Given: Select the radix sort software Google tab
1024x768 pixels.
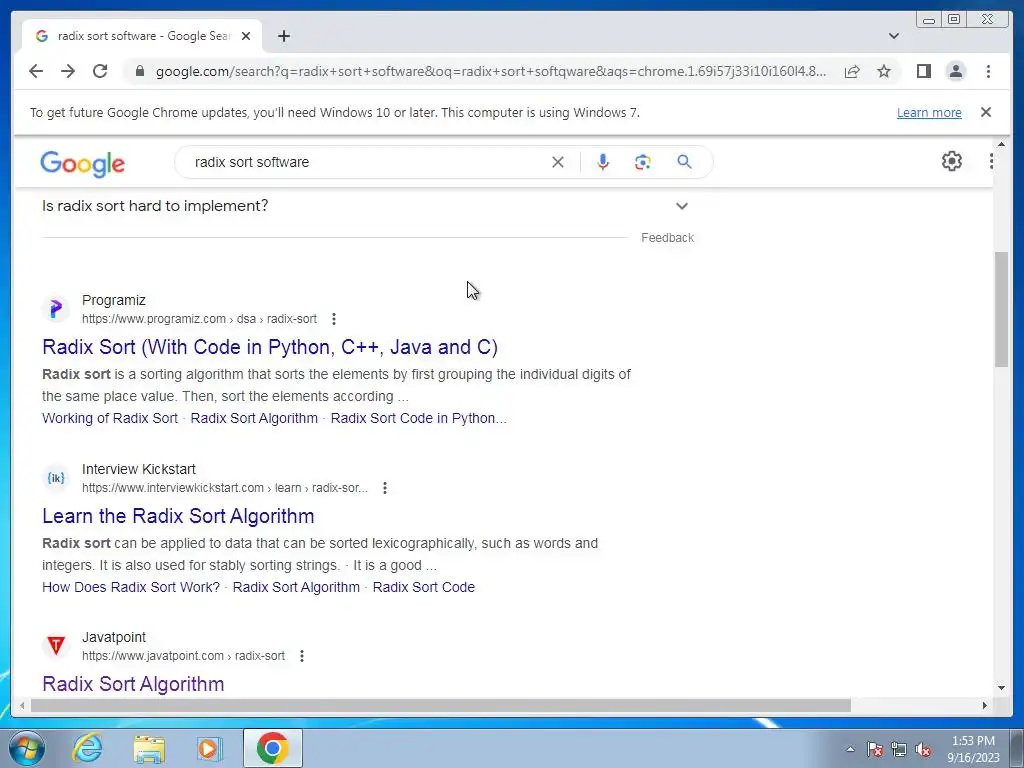Looking at the screenshot, I should click(142, 36).
